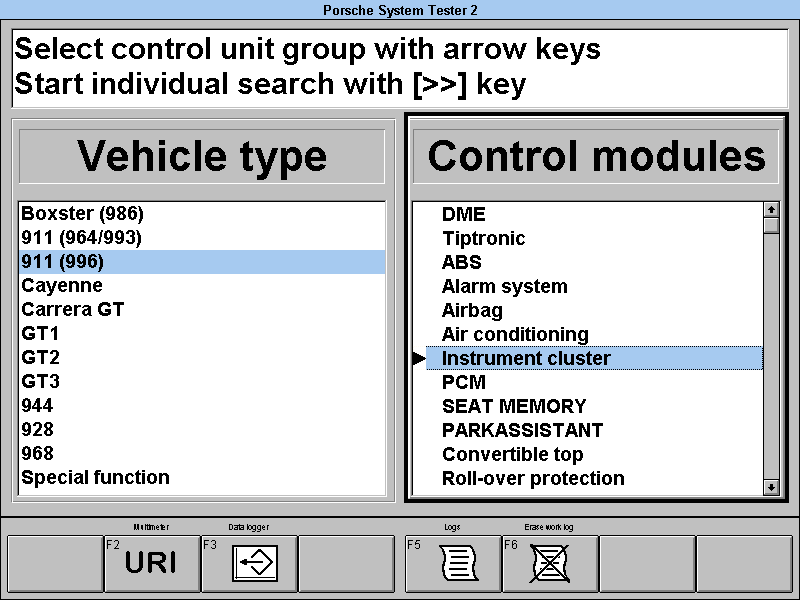Pick GT3 in Vehicle type list

(x=202, y=381)
